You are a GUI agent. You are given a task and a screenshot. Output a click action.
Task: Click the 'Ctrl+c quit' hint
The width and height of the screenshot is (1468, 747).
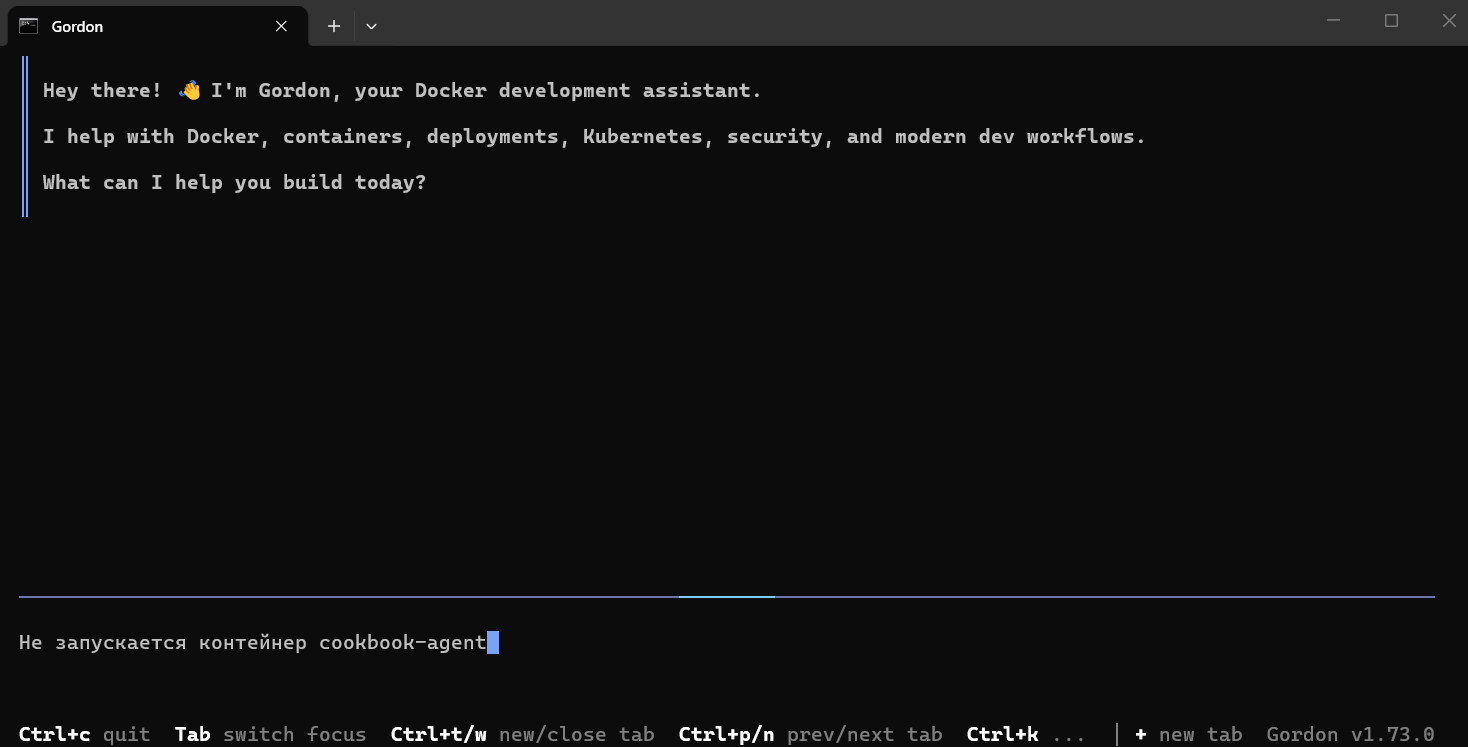84,735
